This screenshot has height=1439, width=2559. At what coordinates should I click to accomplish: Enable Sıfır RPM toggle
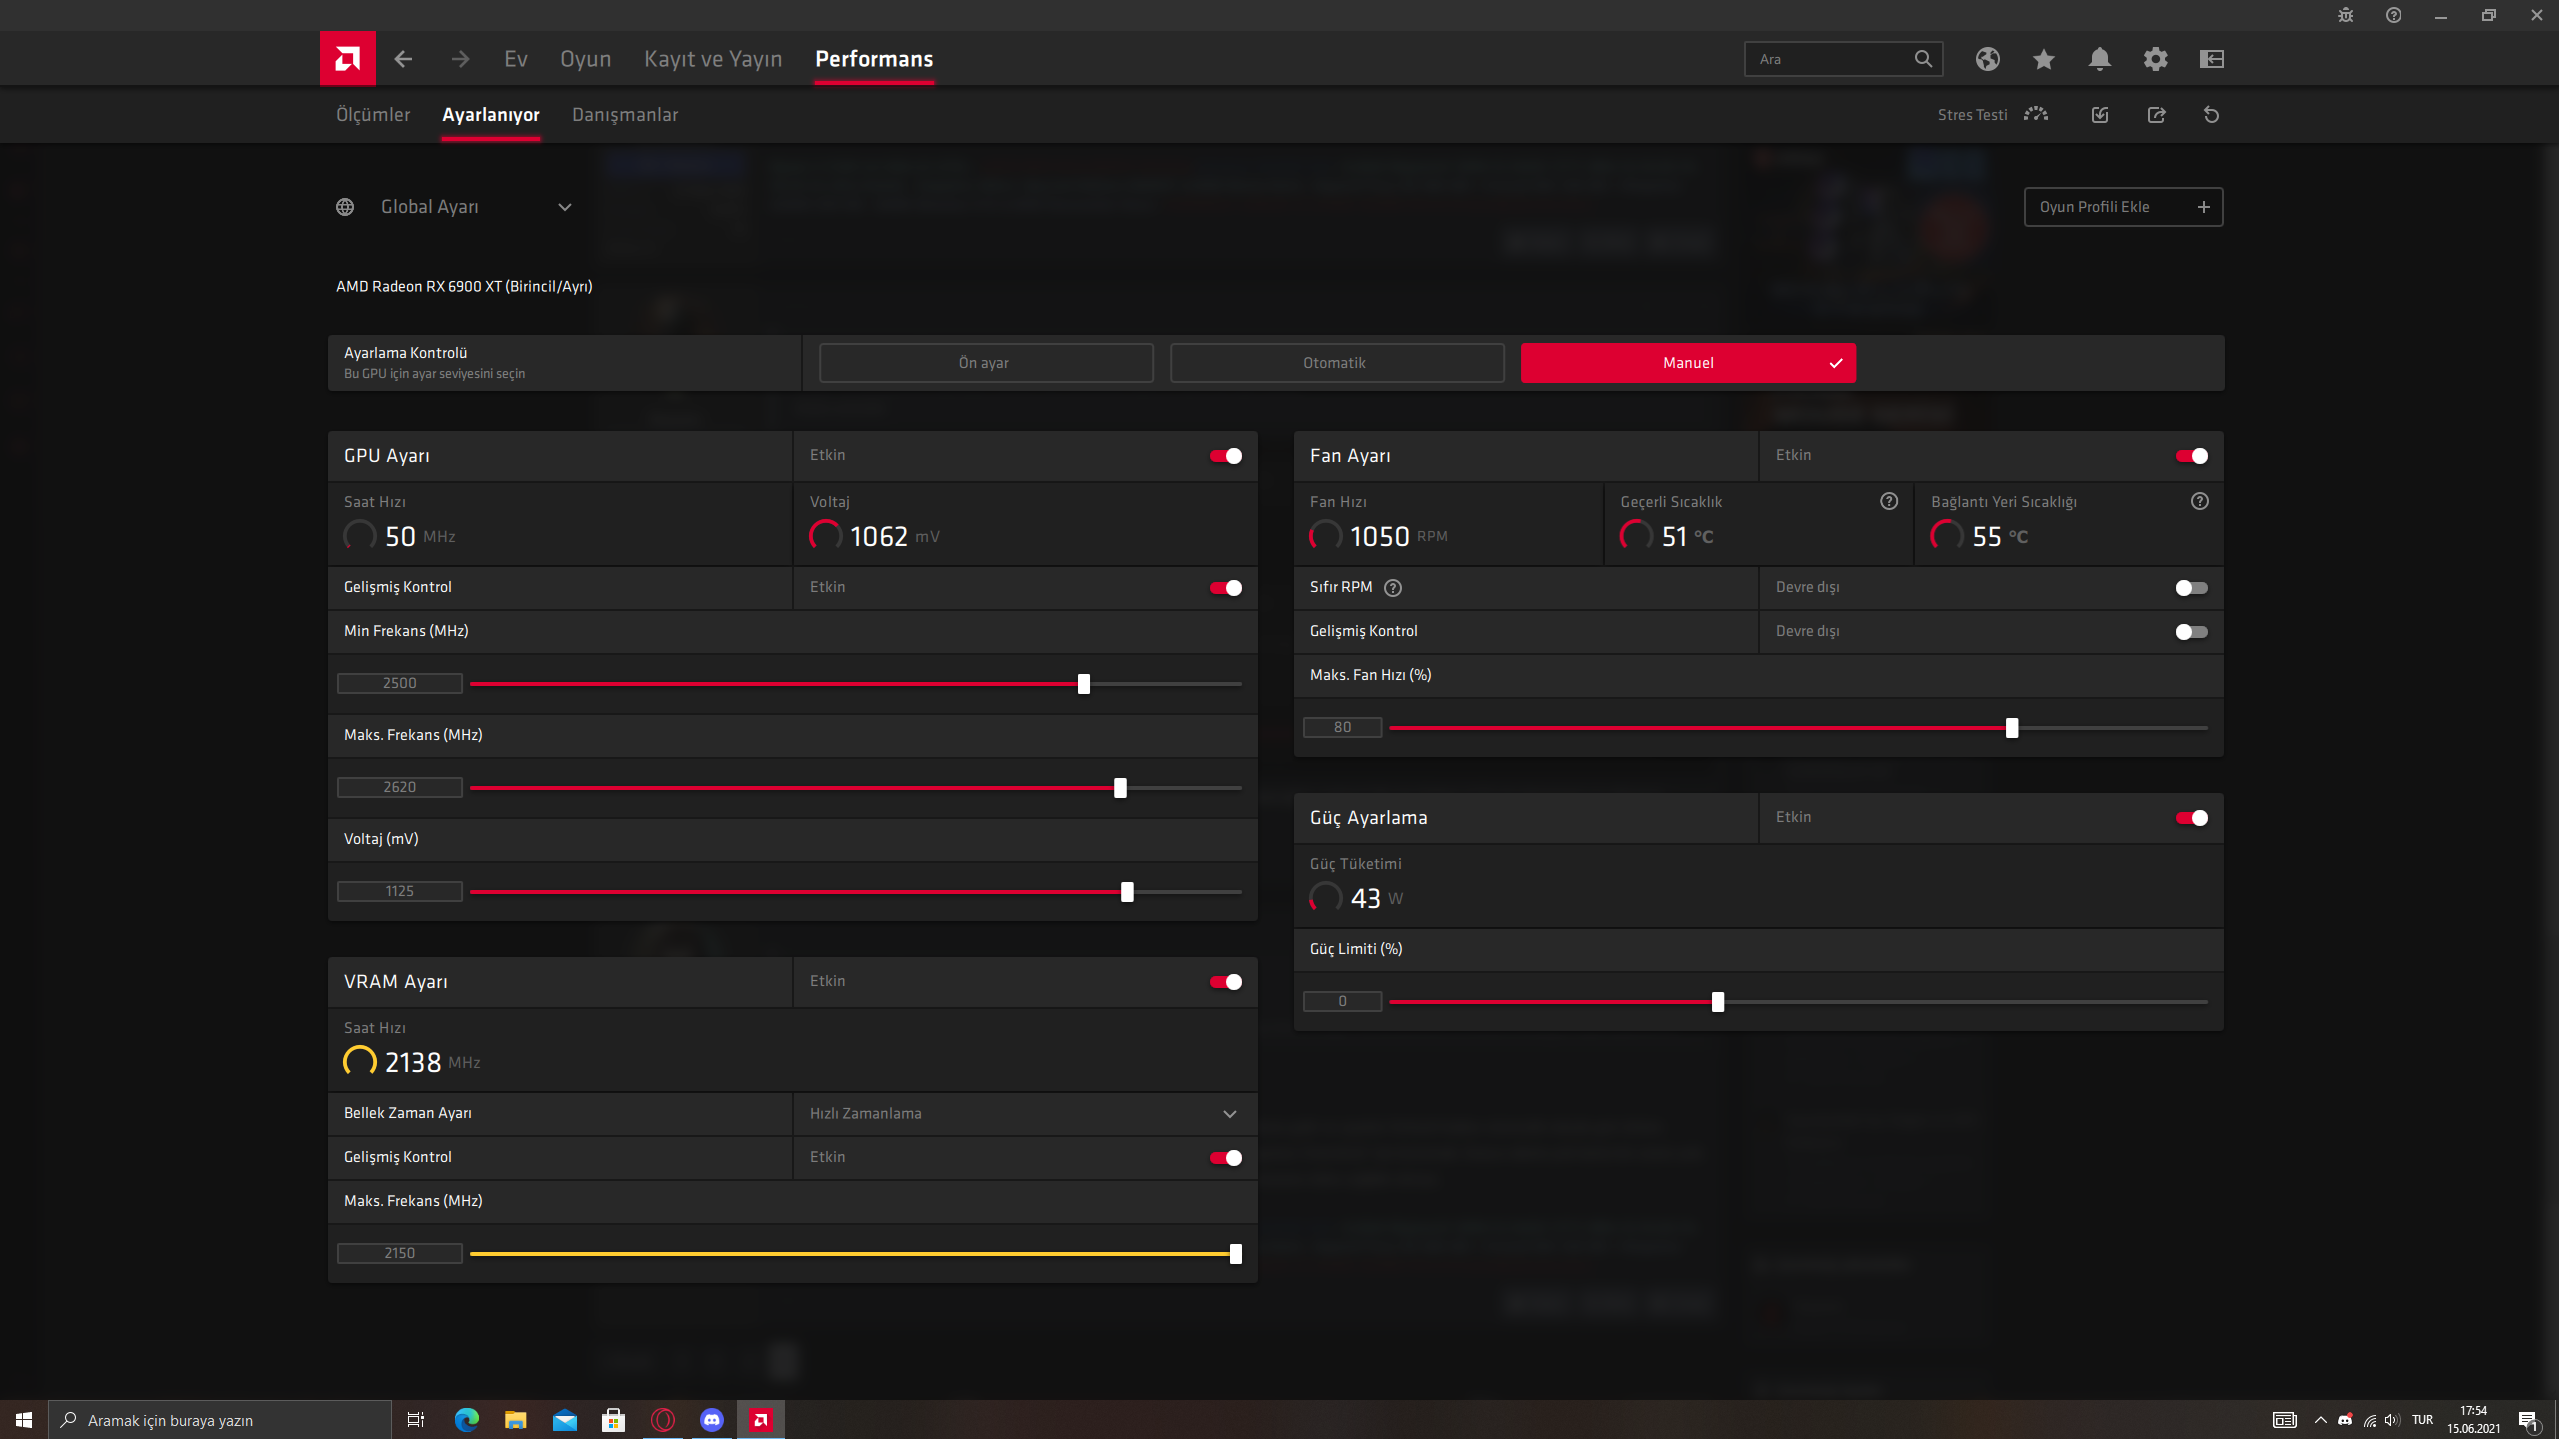(2190, 588)
